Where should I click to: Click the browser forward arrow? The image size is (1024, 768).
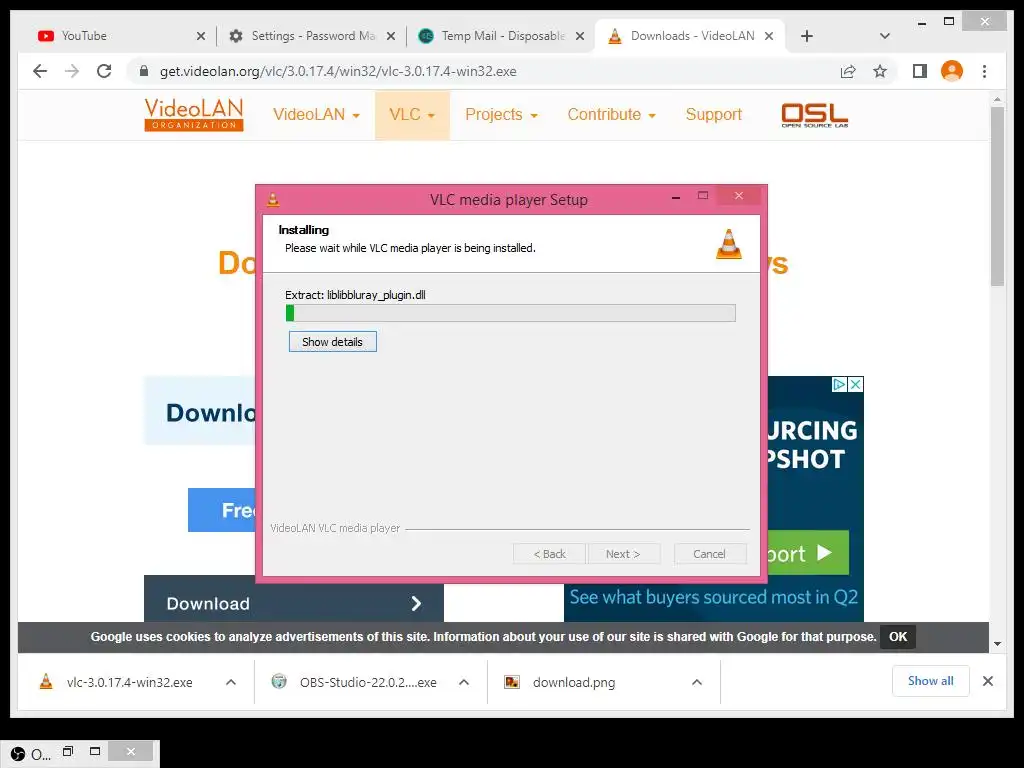coord(72,71)
